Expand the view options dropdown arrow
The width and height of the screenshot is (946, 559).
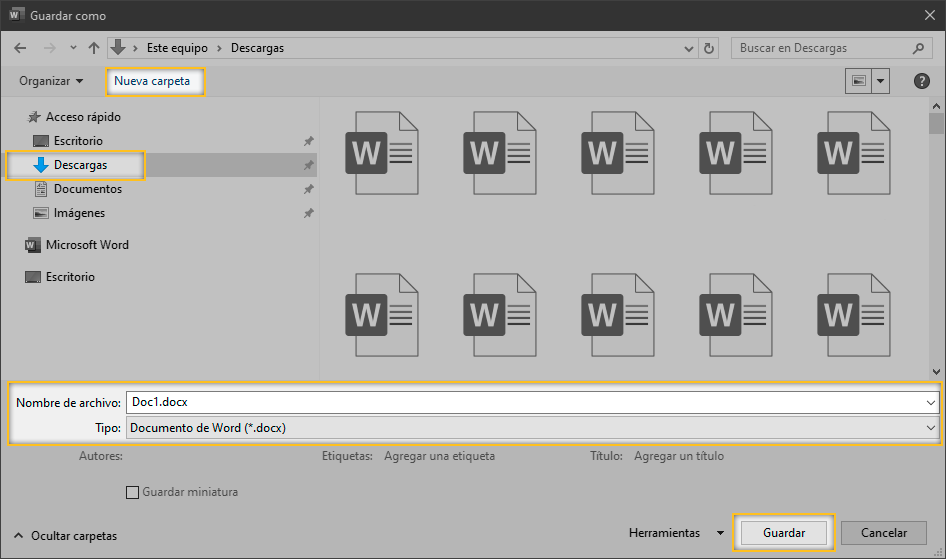click(x=881, y=81)
